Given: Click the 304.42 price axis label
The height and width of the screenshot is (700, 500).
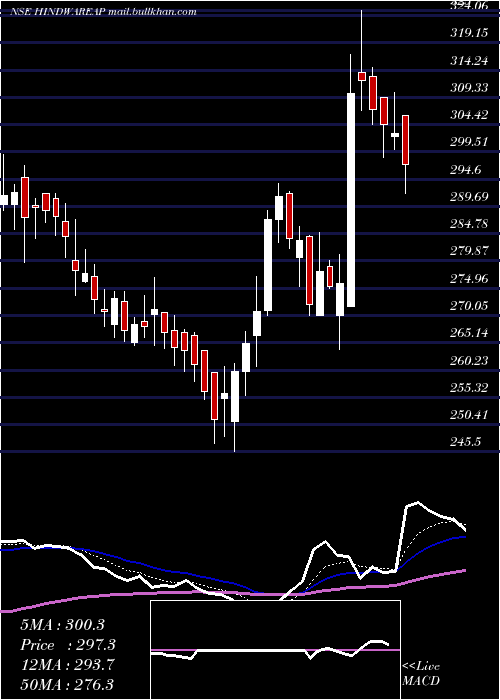Looking at the screenshot, I should click(x=469, y=115).
